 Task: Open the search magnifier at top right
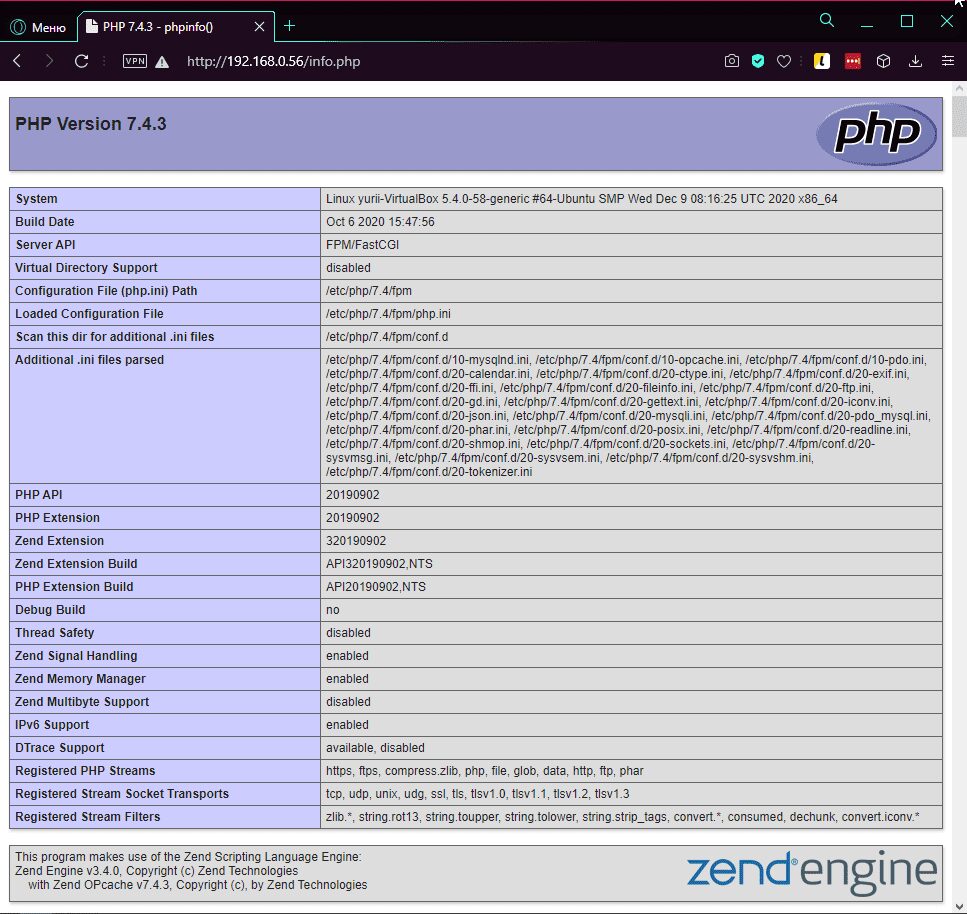click(x=826, y=20)
